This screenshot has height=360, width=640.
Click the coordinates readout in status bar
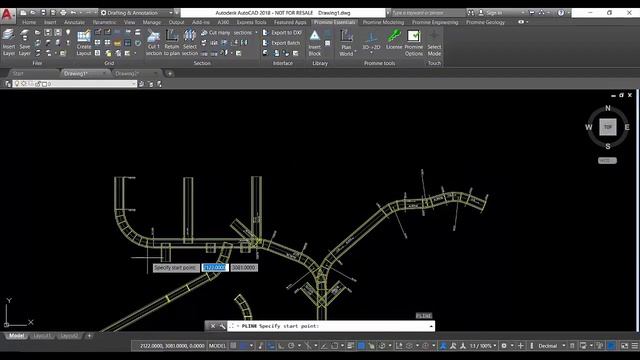pos(172,346)
